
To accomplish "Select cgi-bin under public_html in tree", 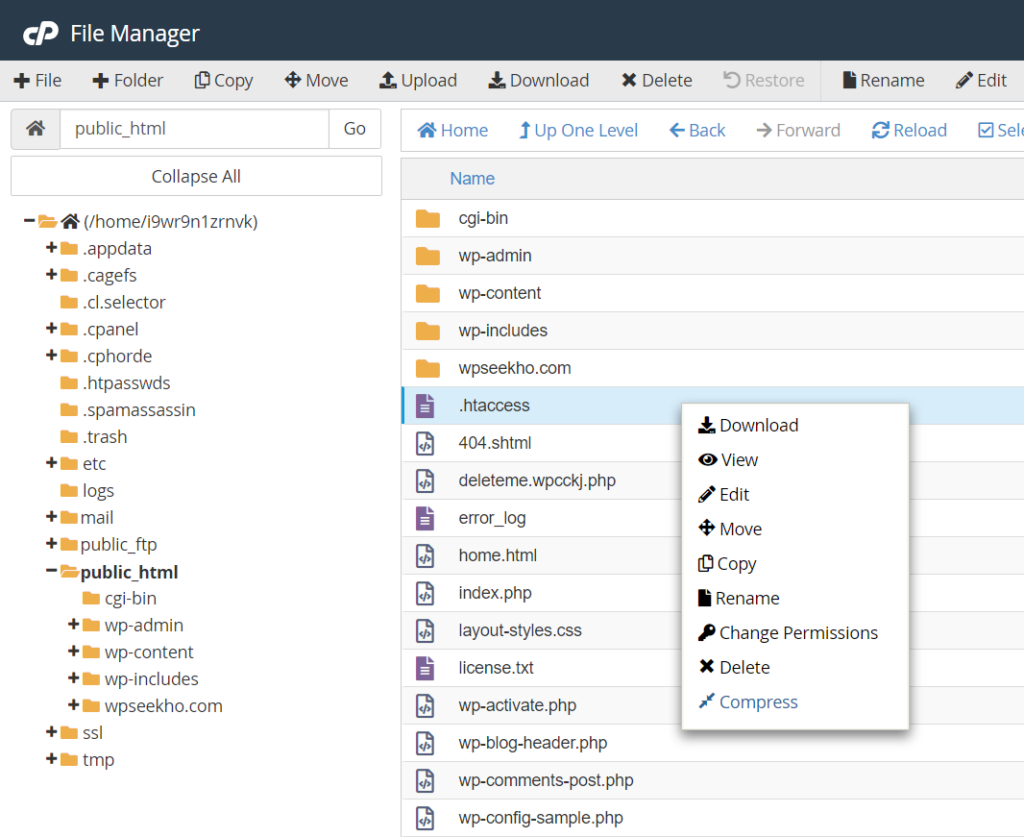I will pos(130,598).
